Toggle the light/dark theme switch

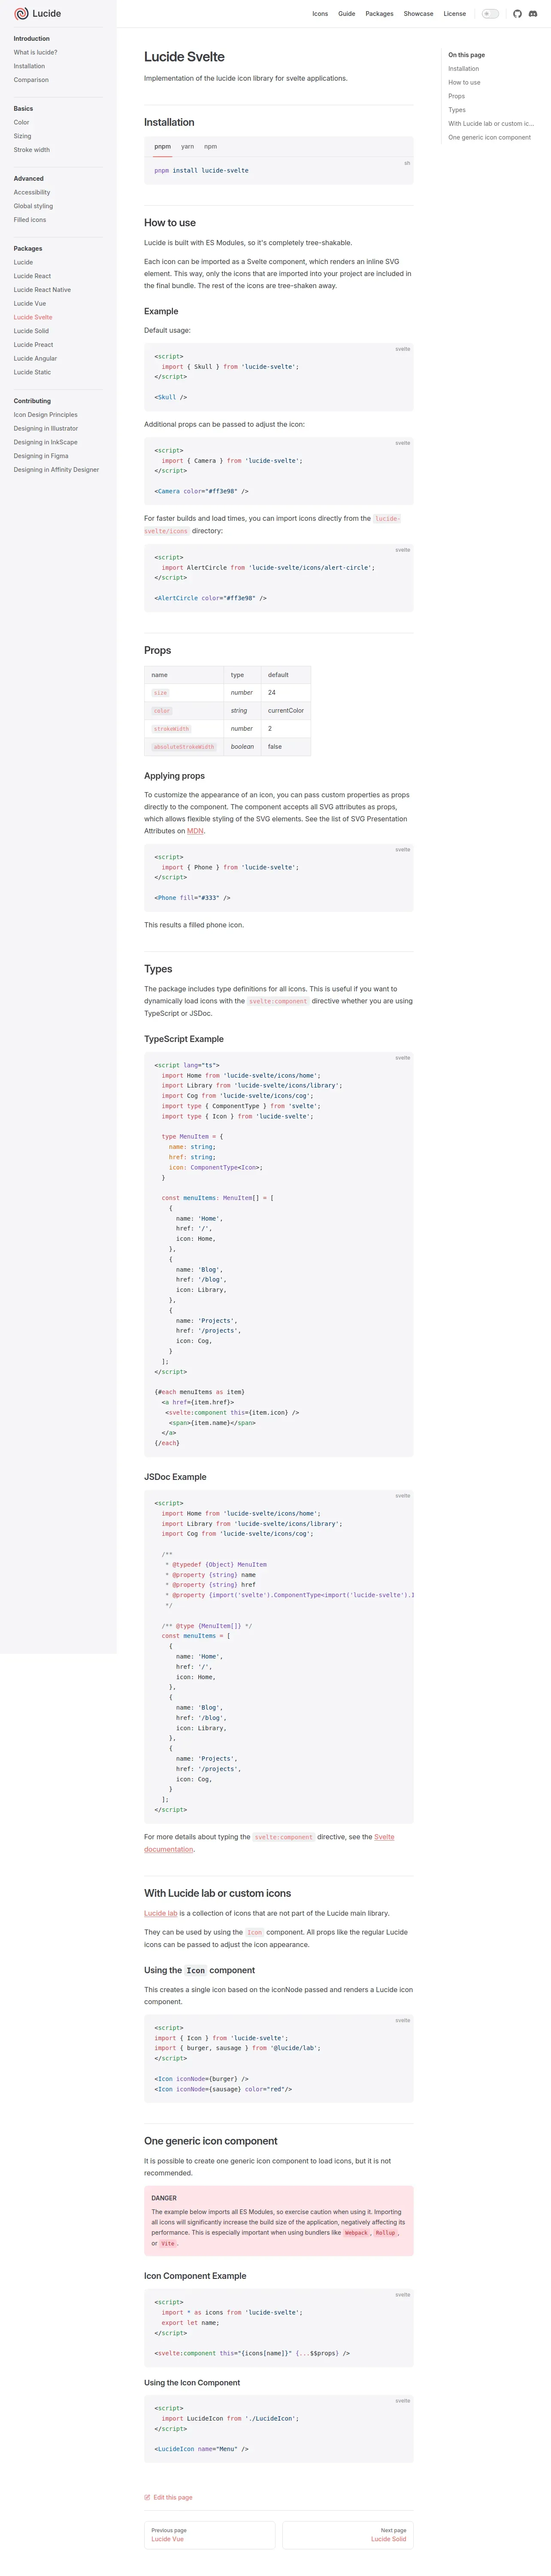490,14
